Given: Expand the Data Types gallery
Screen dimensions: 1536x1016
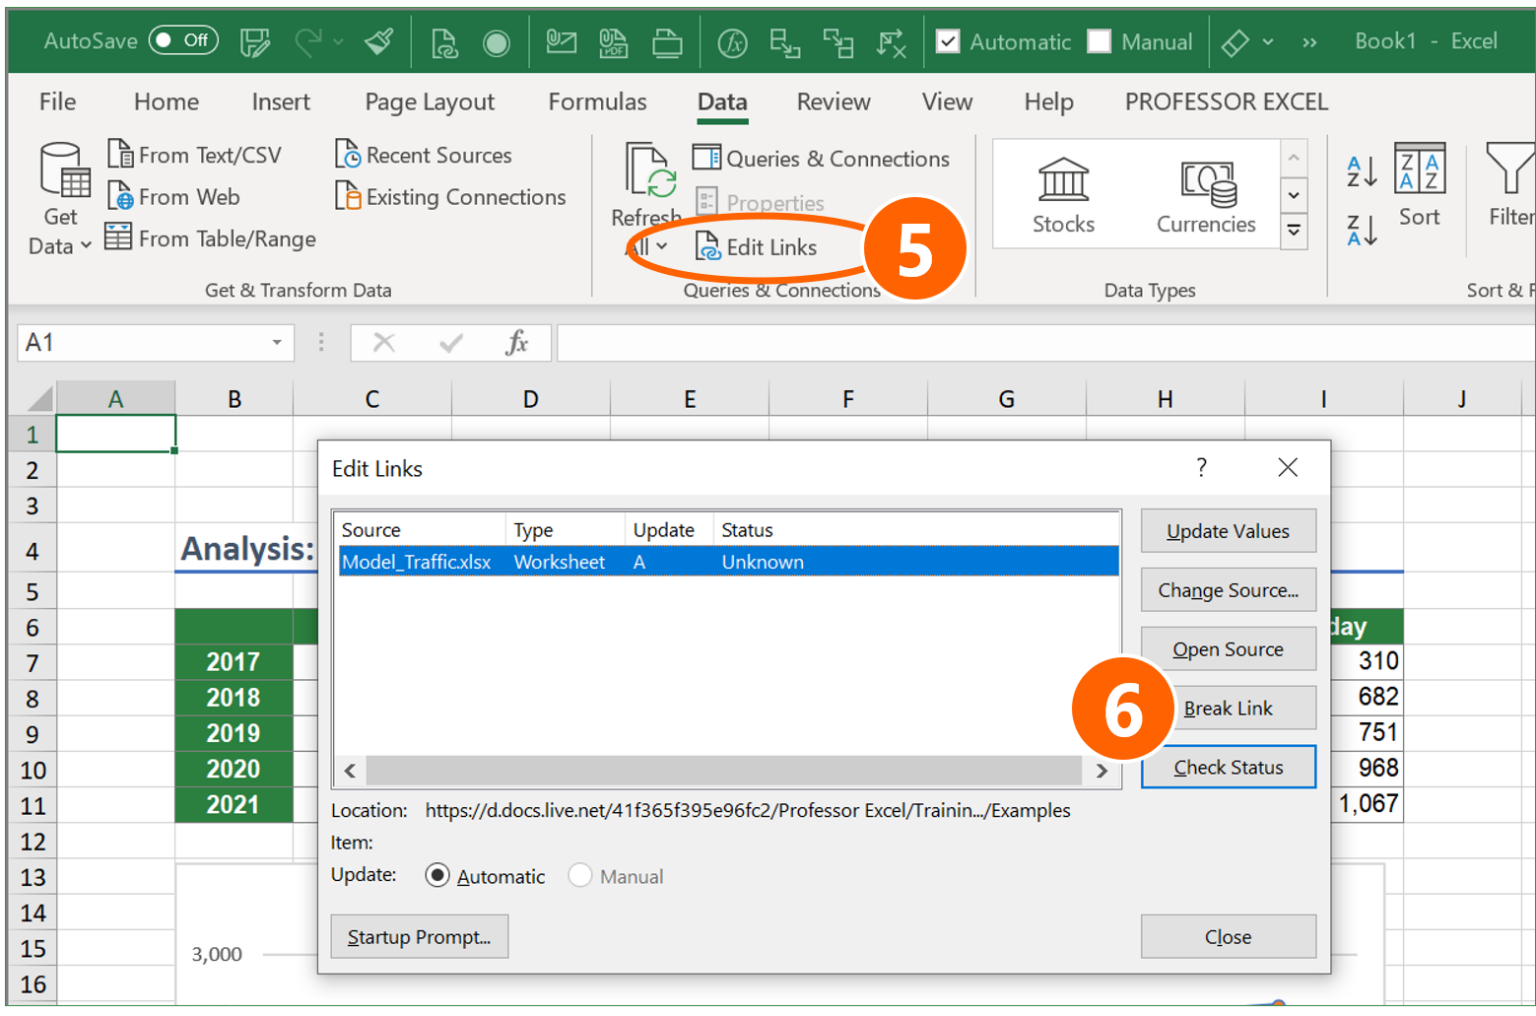Looking at the screenshot, I should click(1294, 232).
